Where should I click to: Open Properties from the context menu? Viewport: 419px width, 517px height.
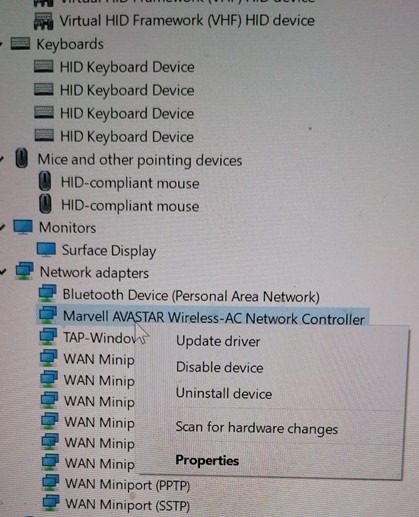pyautogui.click(x=207, y=460)
